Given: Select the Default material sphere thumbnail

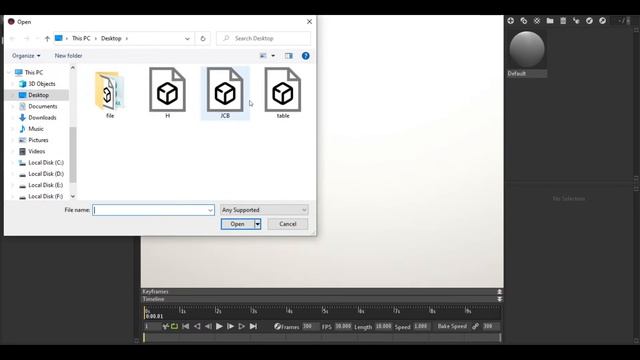Looking at the screenshot, I should (x=527, y=50).
